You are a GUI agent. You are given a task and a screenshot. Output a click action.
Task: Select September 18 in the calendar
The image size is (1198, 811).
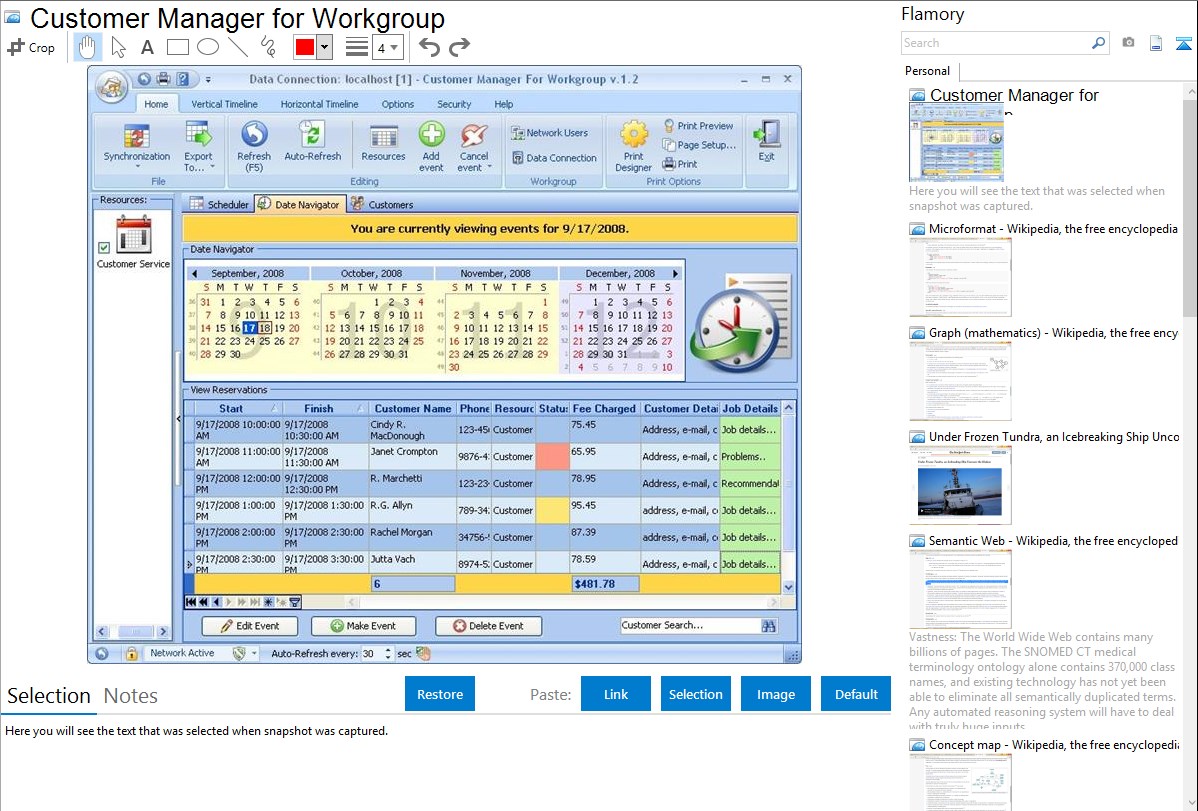pyautogui.click(x=264, y=328)
